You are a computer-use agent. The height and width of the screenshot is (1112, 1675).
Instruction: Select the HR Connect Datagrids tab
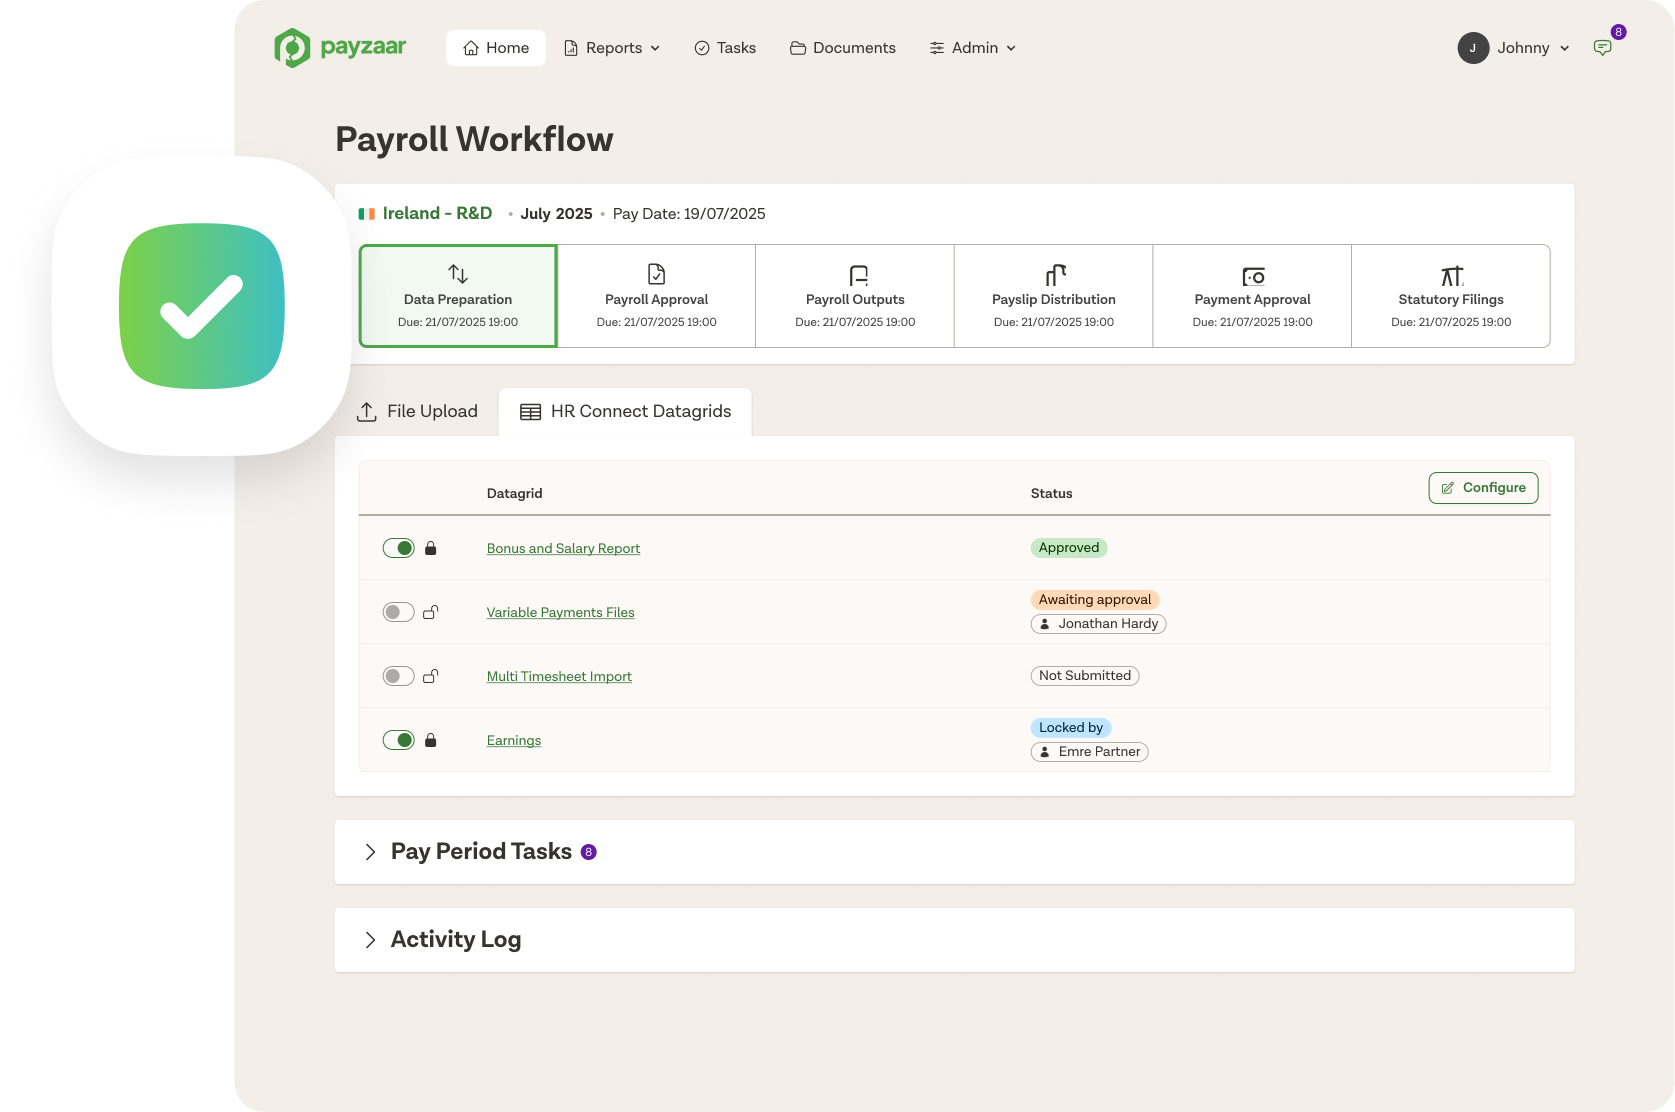625,412
